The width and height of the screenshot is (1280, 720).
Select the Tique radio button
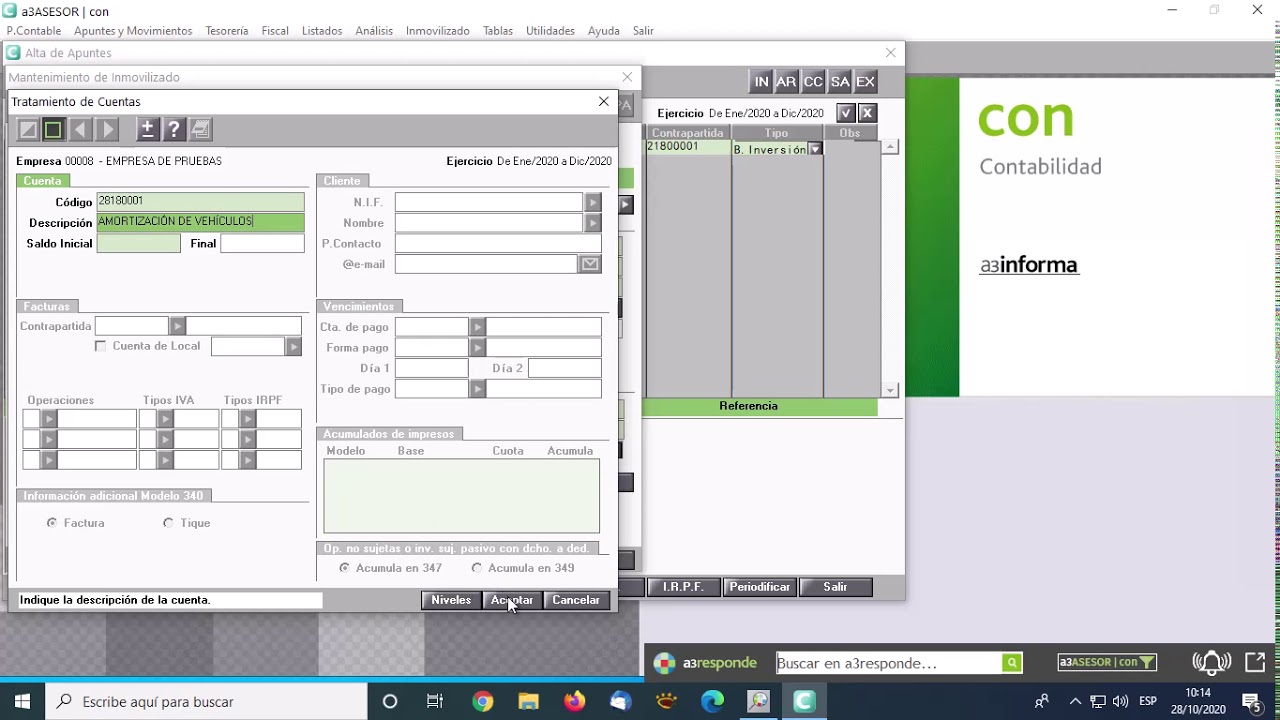(168, 523)
